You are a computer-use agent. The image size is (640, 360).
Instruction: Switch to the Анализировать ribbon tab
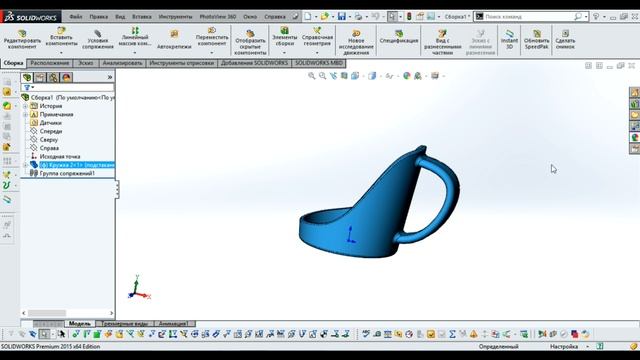(x=122, y=63)
